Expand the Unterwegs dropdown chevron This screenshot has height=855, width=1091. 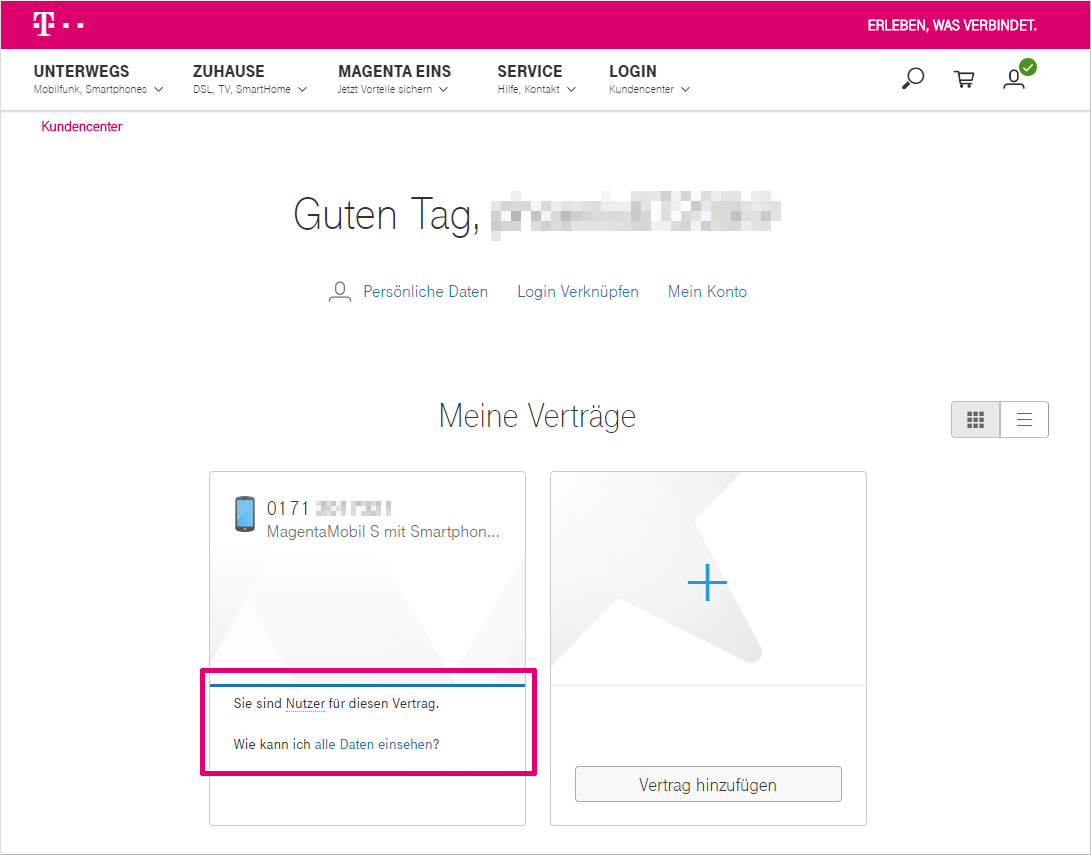click(x=159, y=89)
